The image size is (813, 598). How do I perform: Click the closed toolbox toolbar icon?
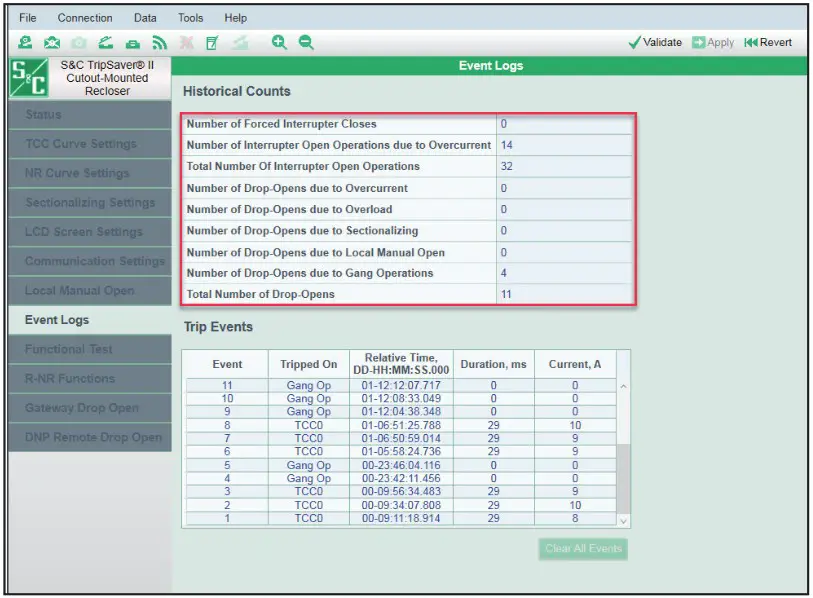(x=133, y=44)
